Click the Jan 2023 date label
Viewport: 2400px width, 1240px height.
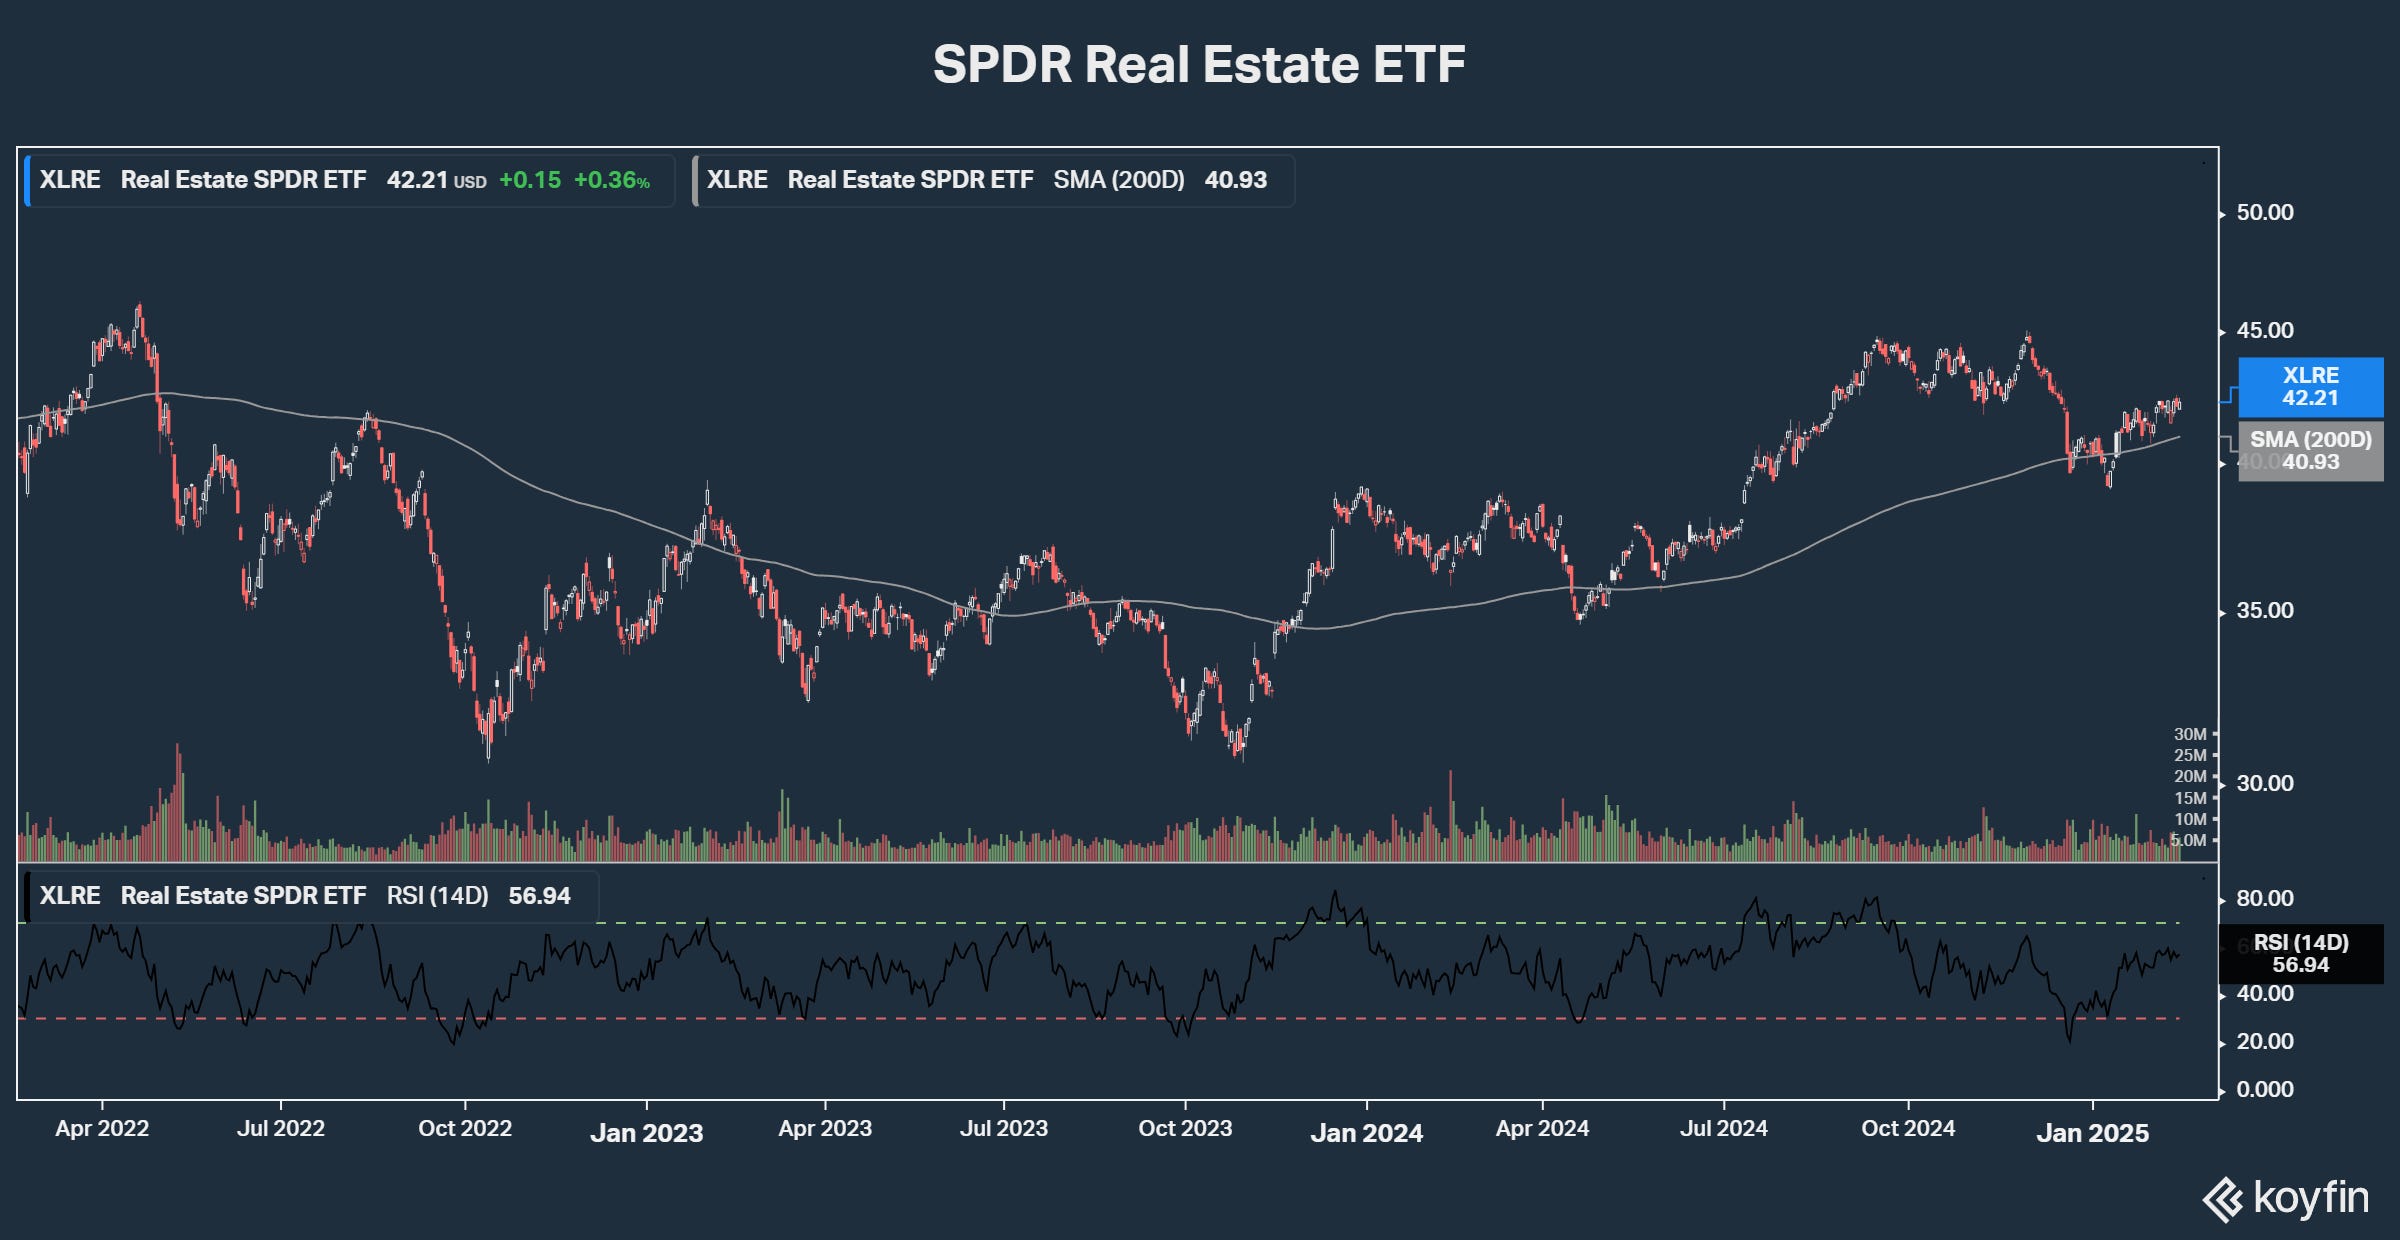pyautogui.click(x=647, y=1133)
